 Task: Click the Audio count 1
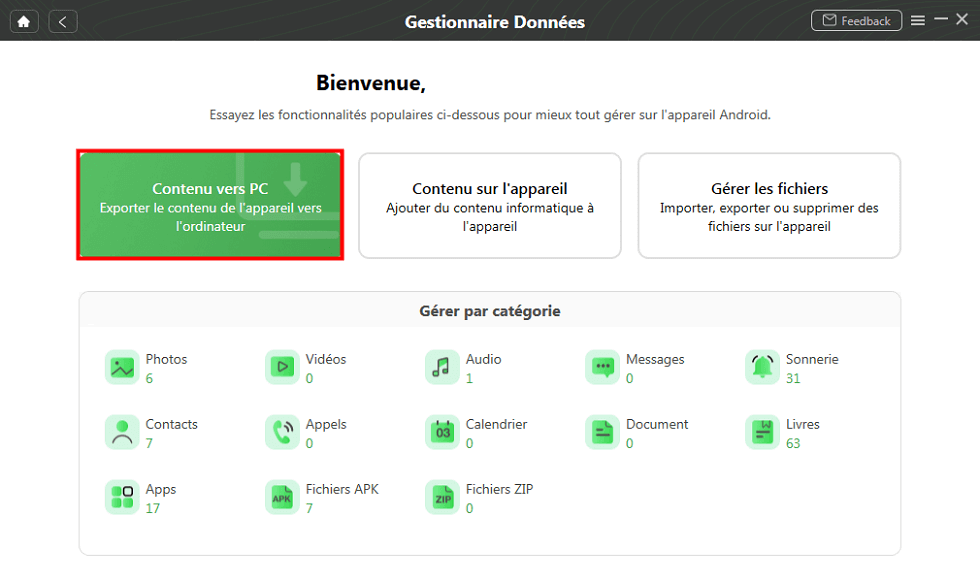[469, 379]
